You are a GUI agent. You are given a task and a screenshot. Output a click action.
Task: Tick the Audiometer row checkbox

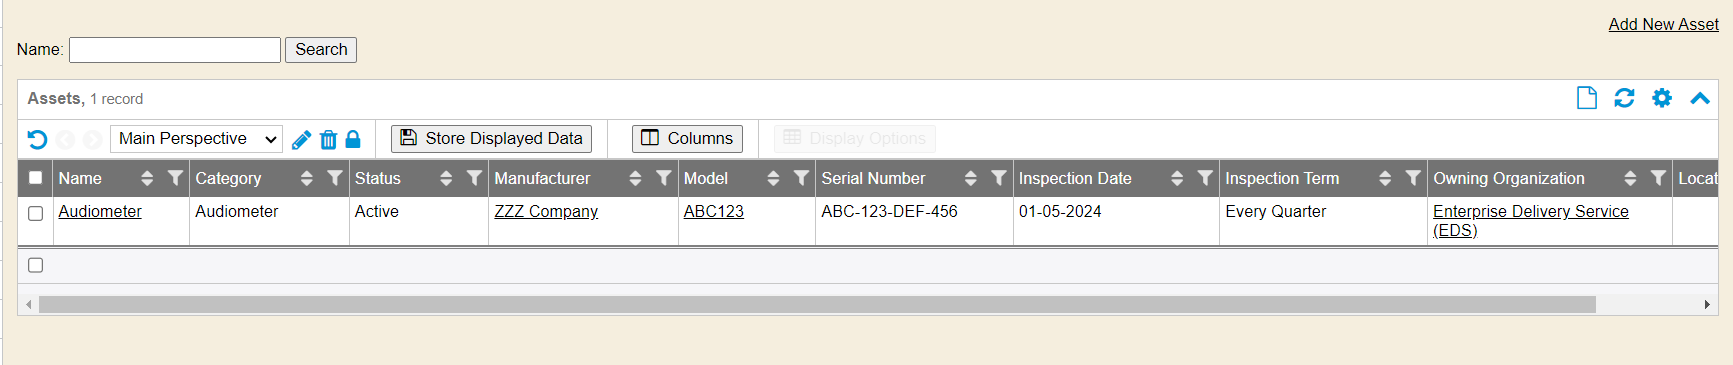coord(36,213)
